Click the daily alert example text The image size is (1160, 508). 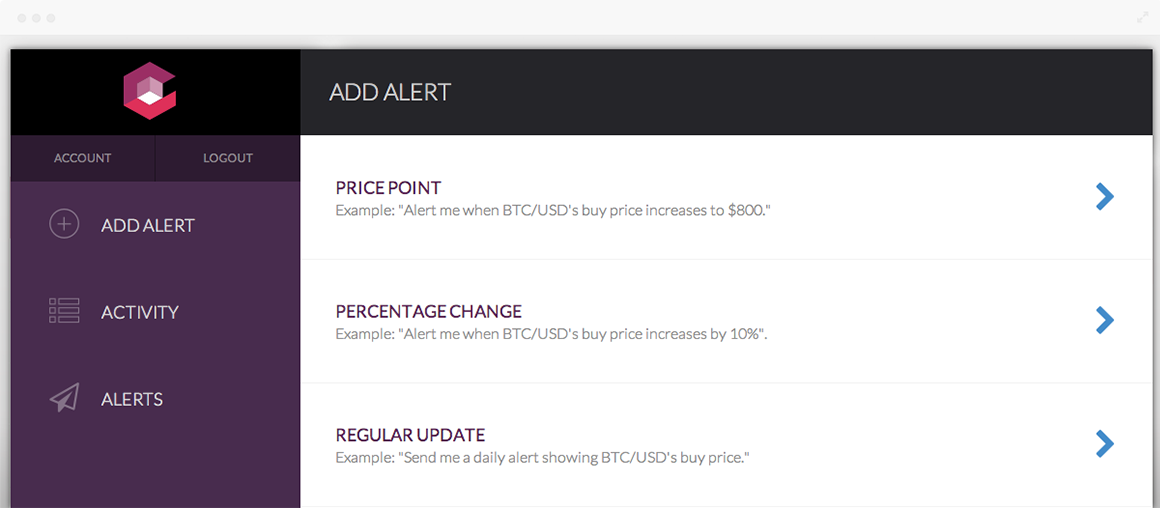543,457
